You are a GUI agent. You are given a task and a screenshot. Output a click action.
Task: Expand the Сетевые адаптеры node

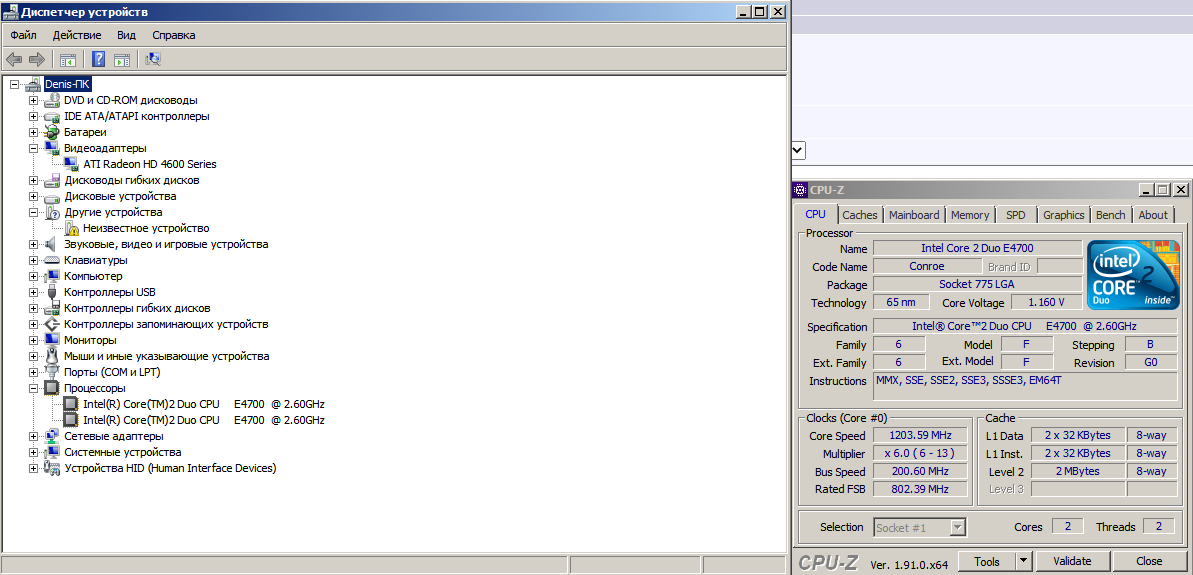point(33,436)
